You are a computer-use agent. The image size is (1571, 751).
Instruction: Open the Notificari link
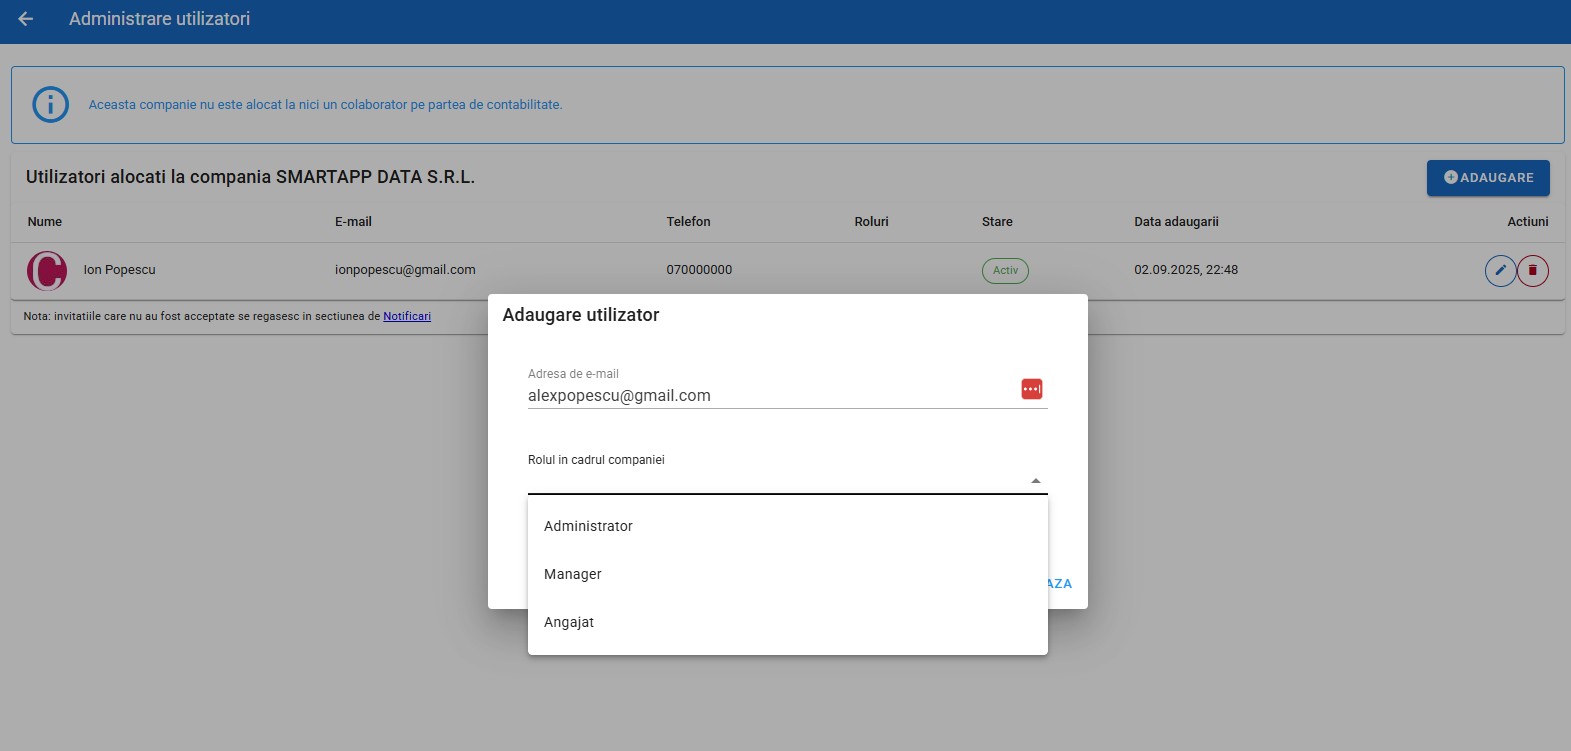(407, 316)
